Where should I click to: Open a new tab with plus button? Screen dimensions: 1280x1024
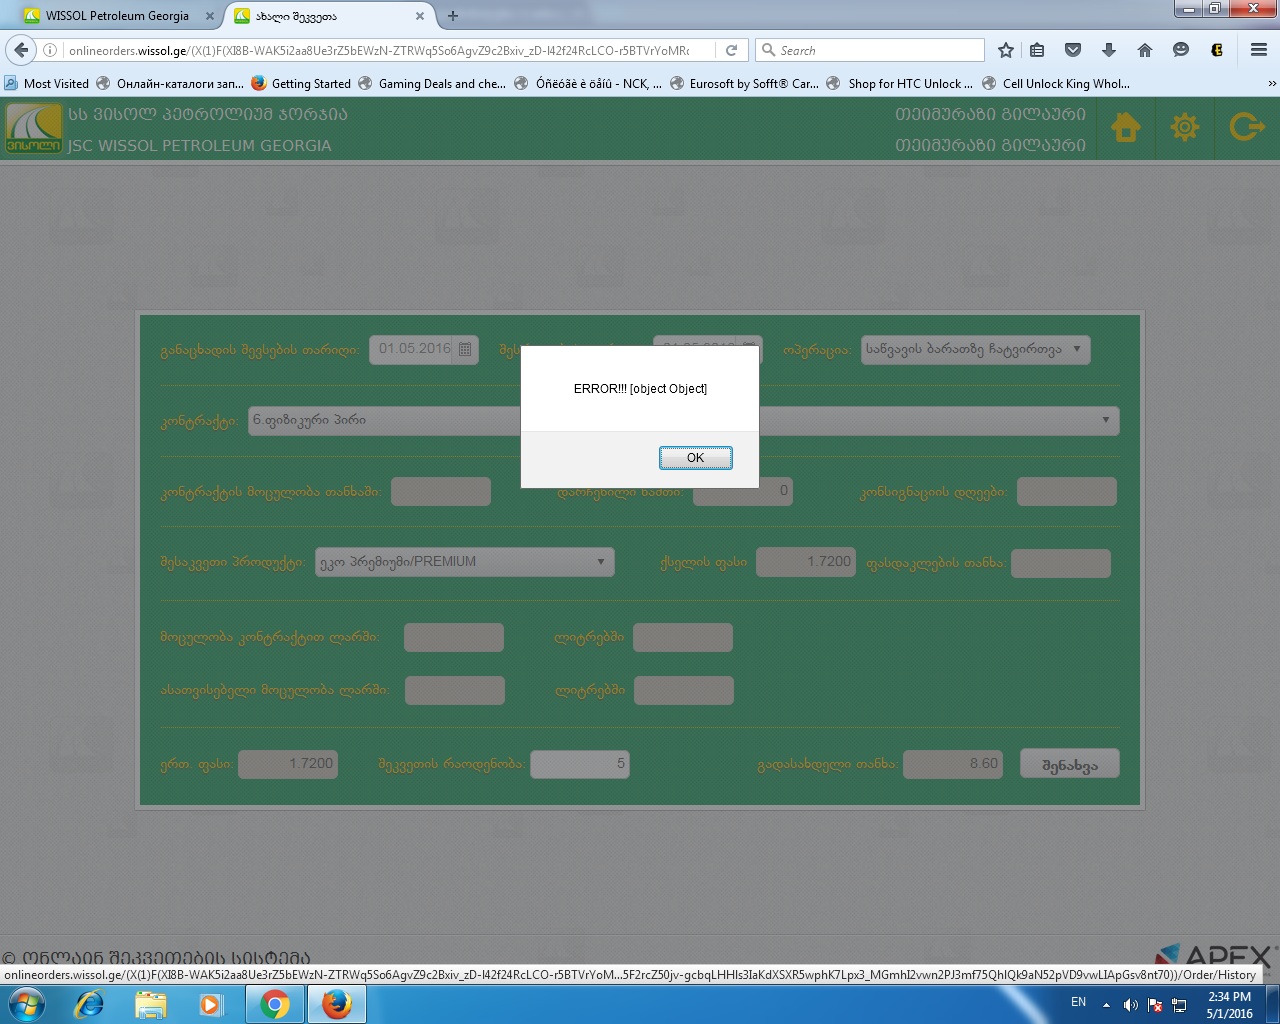pos(453,16)
